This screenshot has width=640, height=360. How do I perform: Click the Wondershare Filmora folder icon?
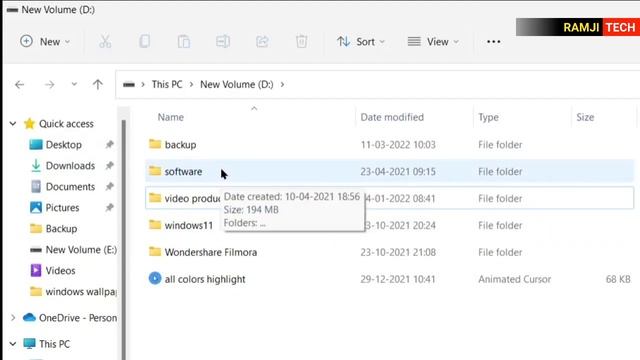pos(155,251)
